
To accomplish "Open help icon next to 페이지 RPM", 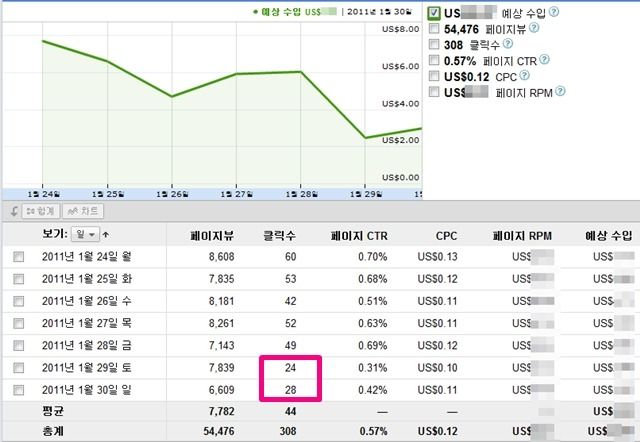I will coord(560,91).
